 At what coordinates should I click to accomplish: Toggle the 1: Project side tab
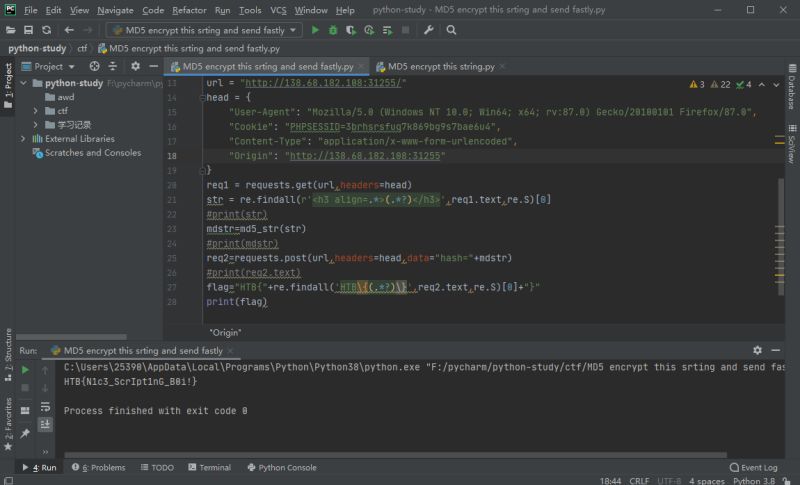tap(8, 86)
